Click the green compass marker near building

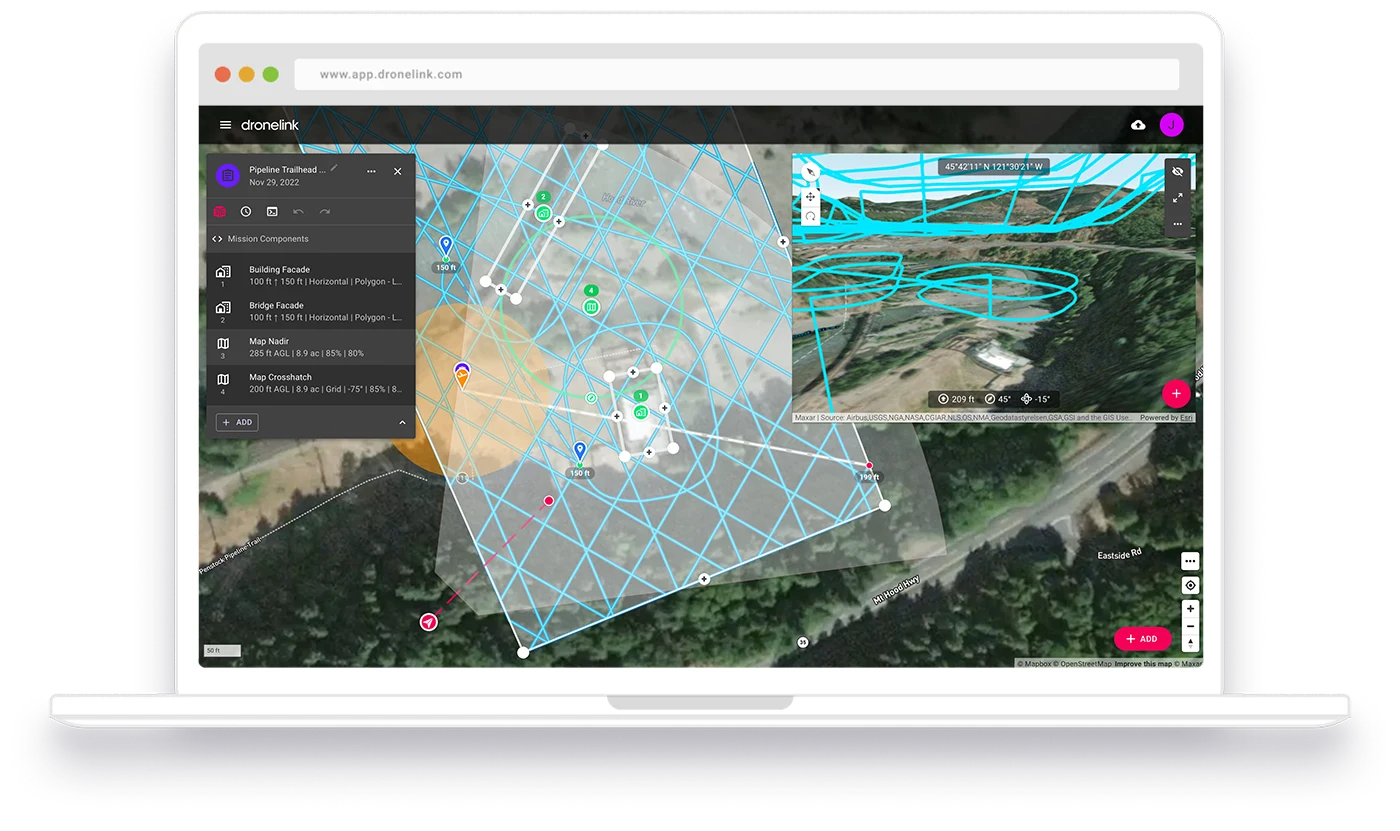(591, 397)
